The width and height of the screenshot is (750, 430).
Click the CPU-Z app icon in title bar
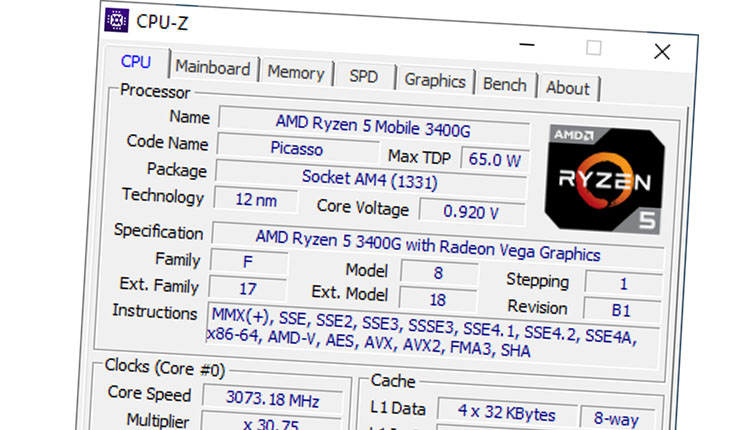(x=117, y=20)
